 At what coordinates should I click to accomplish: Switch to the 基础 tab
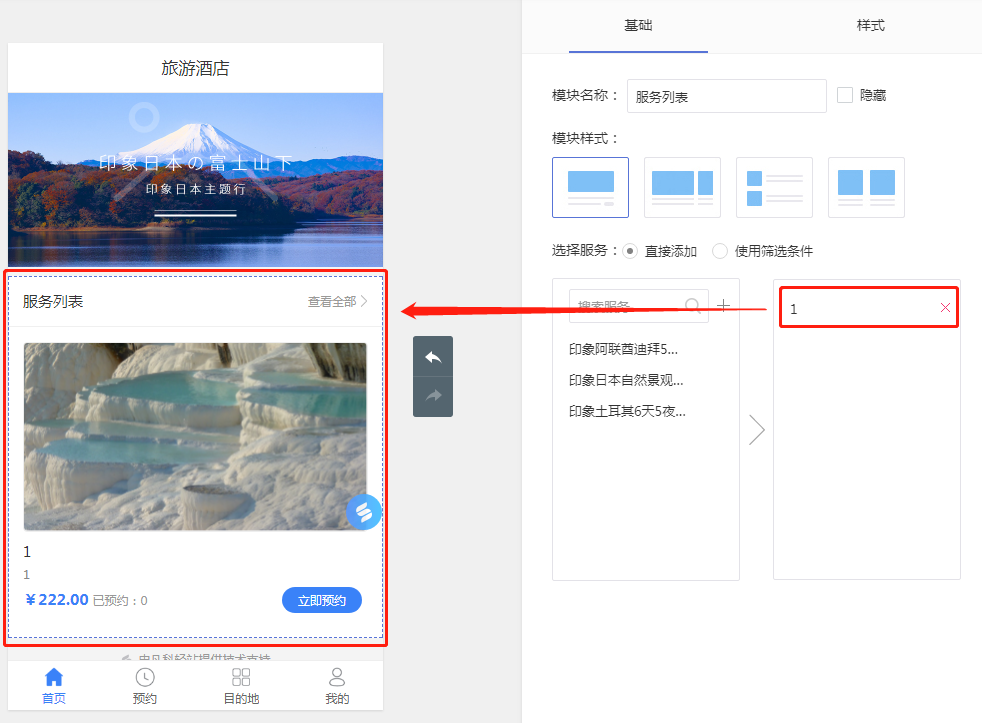(638, 26)
